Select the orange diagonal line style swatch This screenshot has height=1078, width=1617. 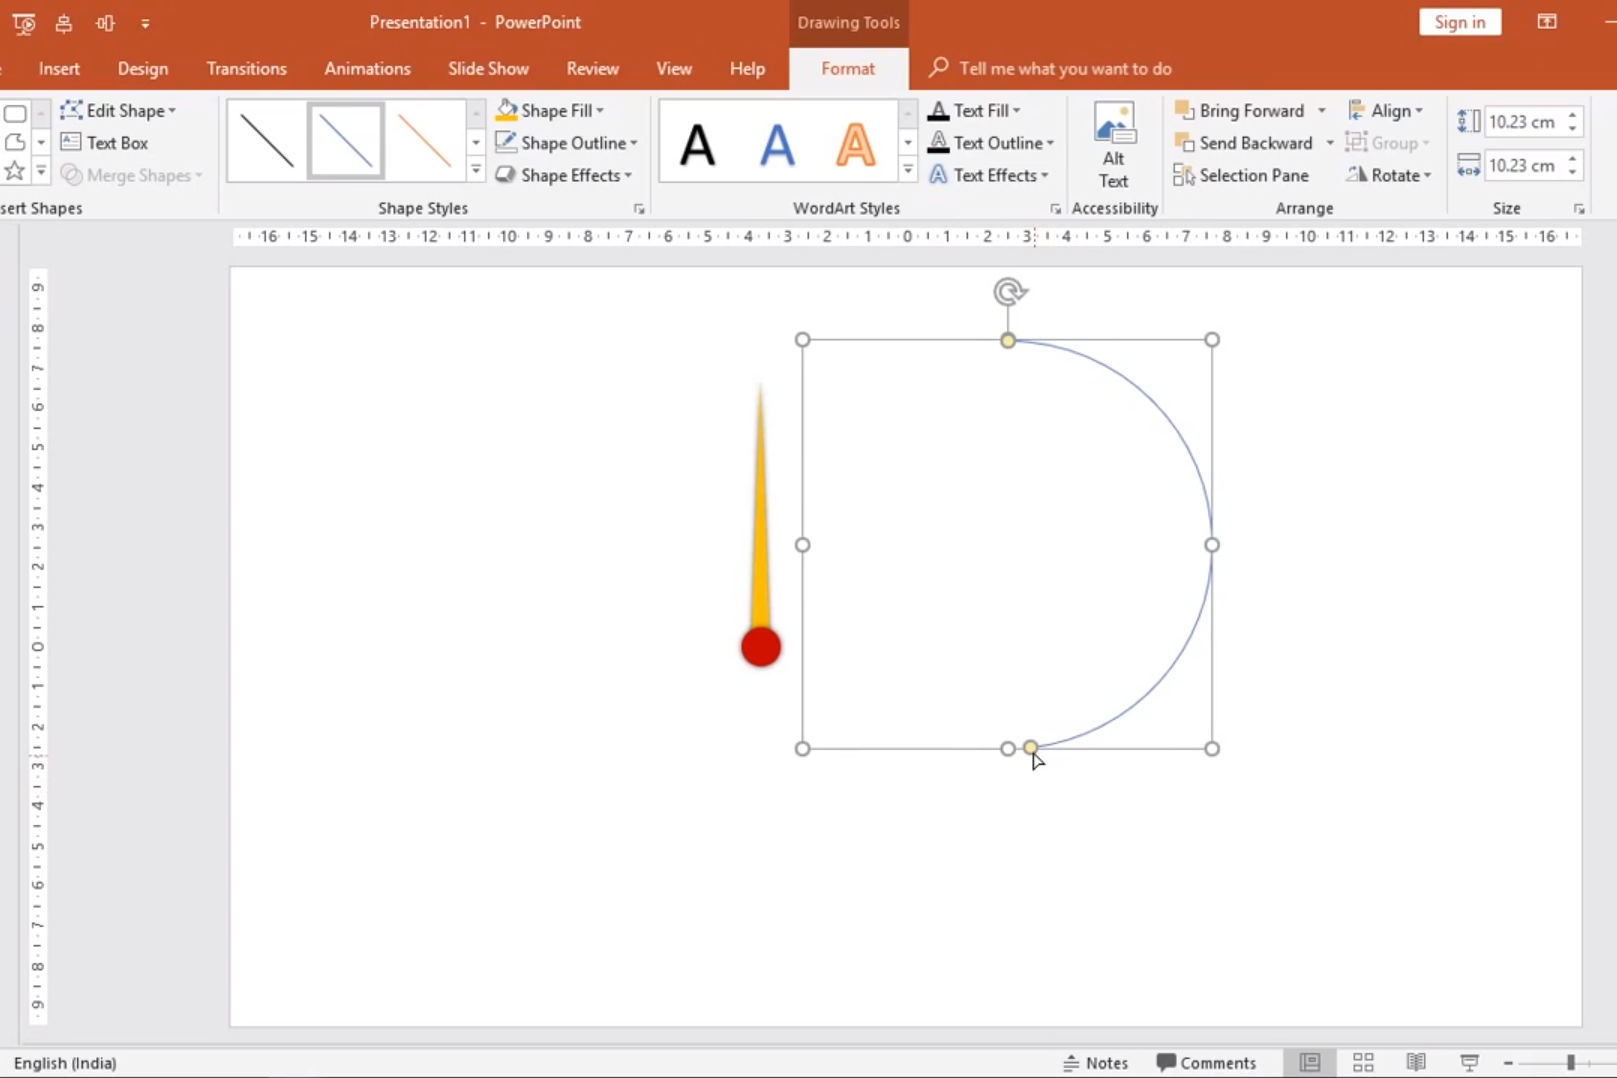click(x=425, y=141)
